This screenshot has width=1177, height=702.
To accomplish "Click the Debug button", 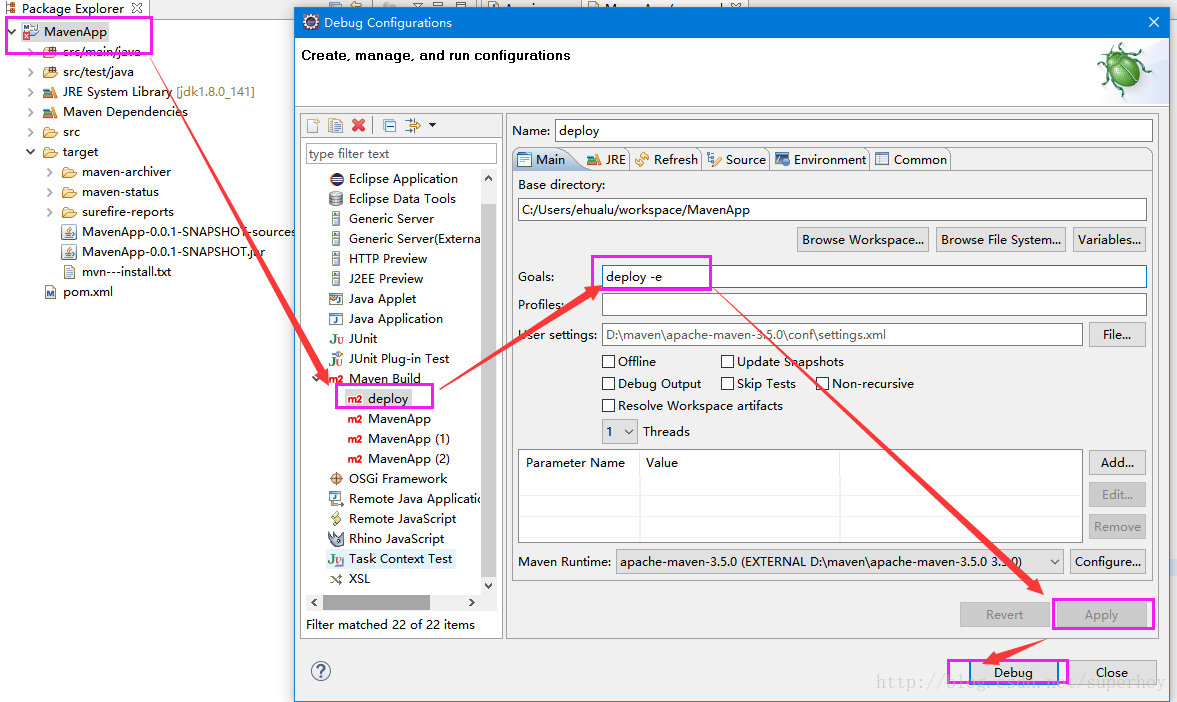I will click(x=1013, y=673).
